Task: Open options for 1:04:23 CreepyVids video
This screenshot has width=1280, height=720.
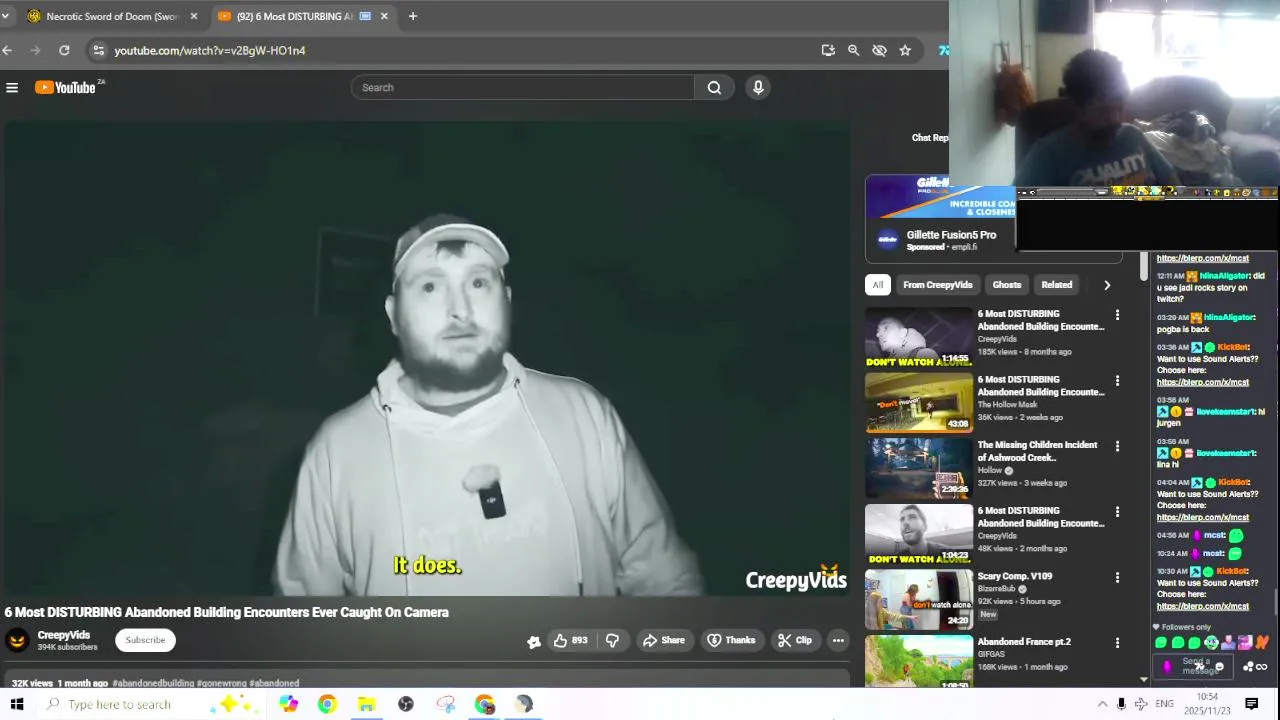Action: tap(1117, 512)
